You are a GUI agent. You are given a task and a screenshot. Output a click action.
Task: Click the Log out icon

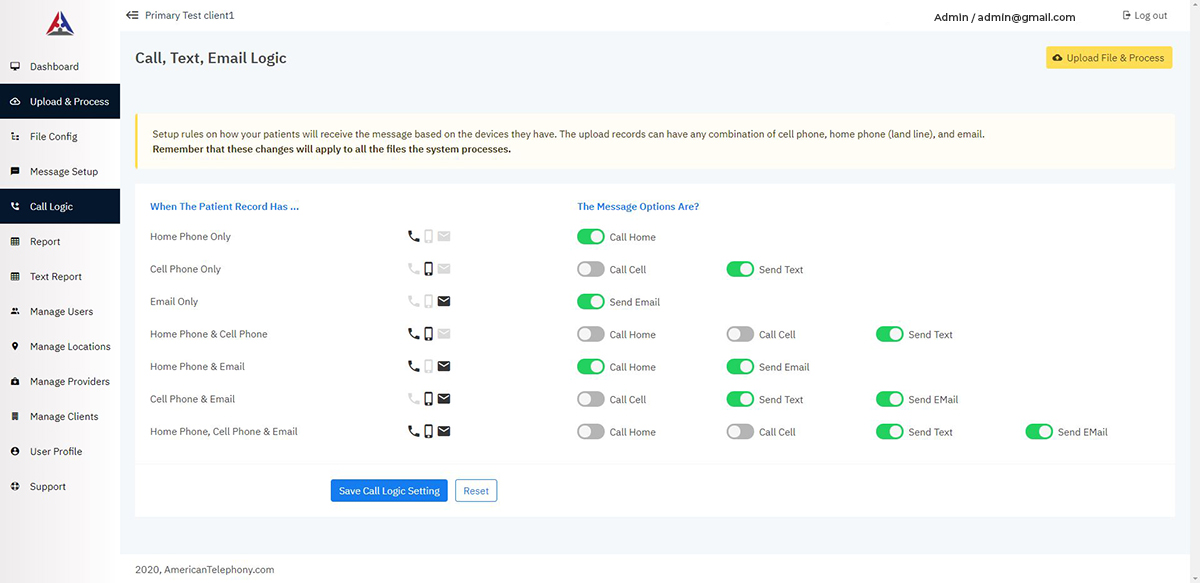tap(1127, 16)
